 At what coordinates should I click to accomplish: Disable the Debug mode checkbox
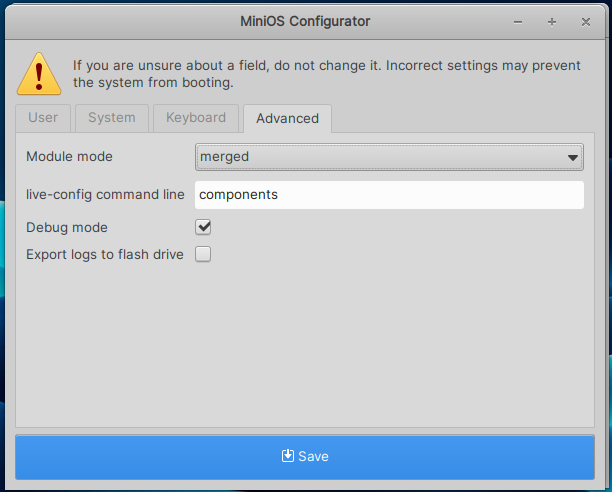[x=203, y=227]
